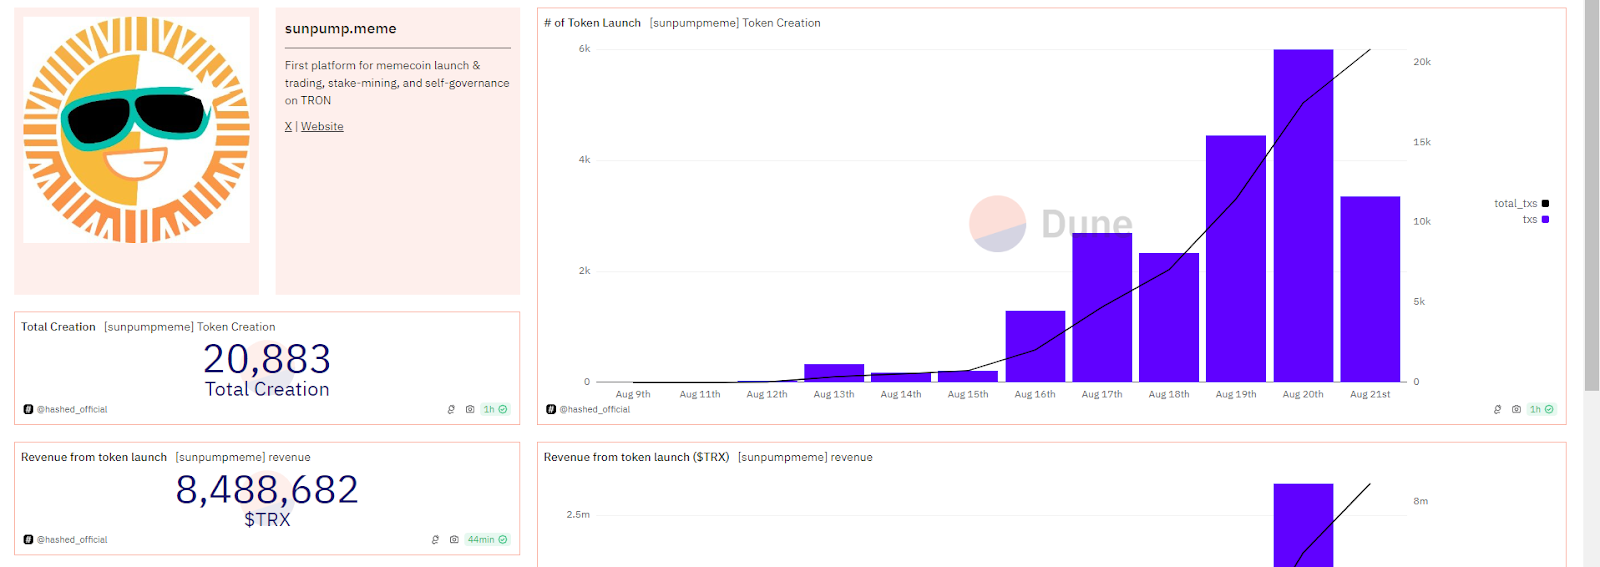The image size is (1600, 567).
Task: Click the vertical page scrollbar thumb
Action: point(1592,195)
